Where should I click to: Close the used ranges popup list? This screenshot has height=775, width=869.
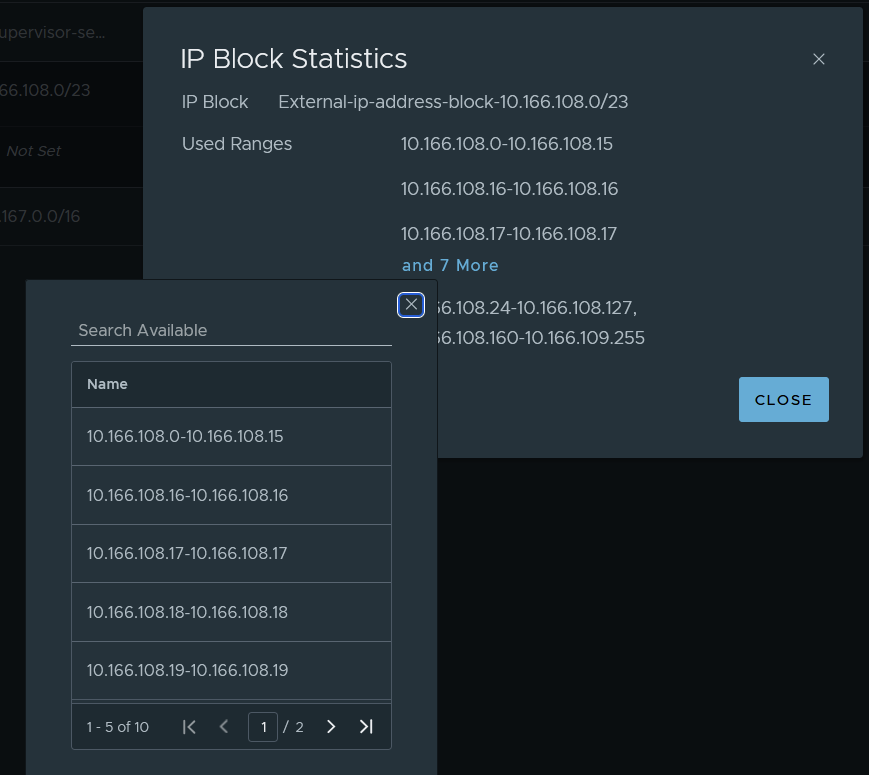tap(411, 305)
